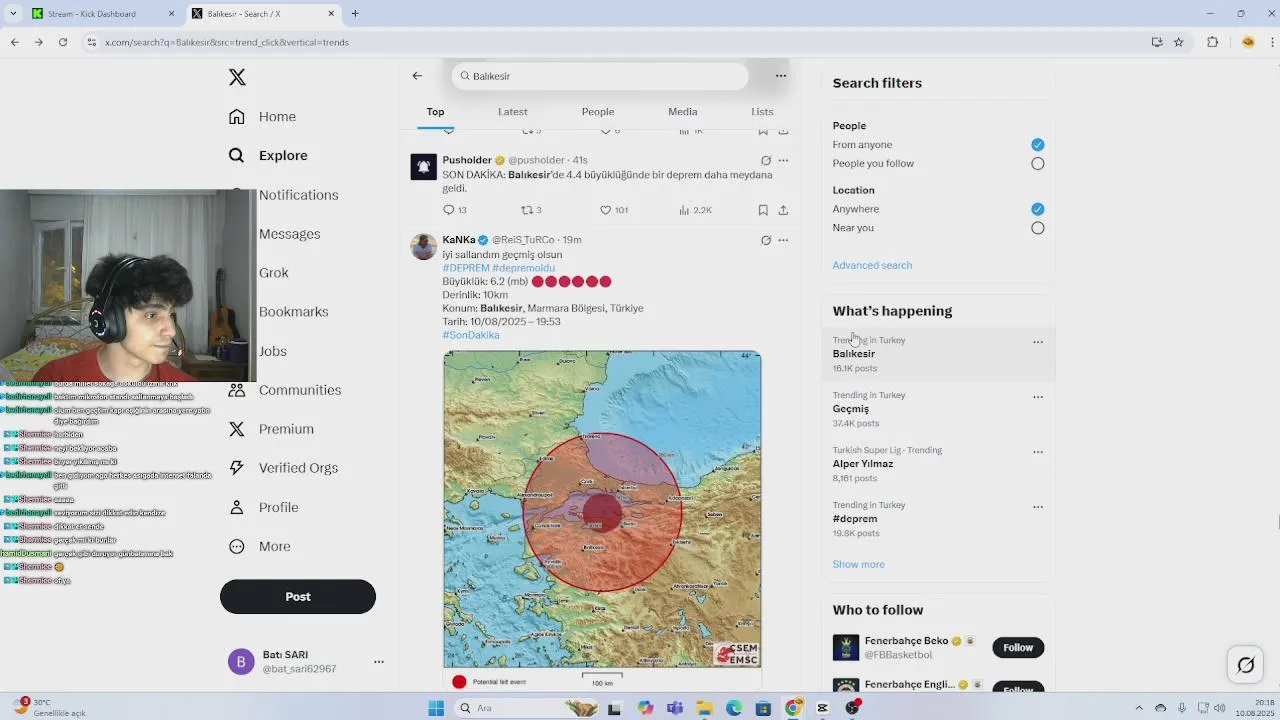Screen dimensions: 1280x720
Task: Open browser extensions puzzle icon
Action: click(1213, 42)
